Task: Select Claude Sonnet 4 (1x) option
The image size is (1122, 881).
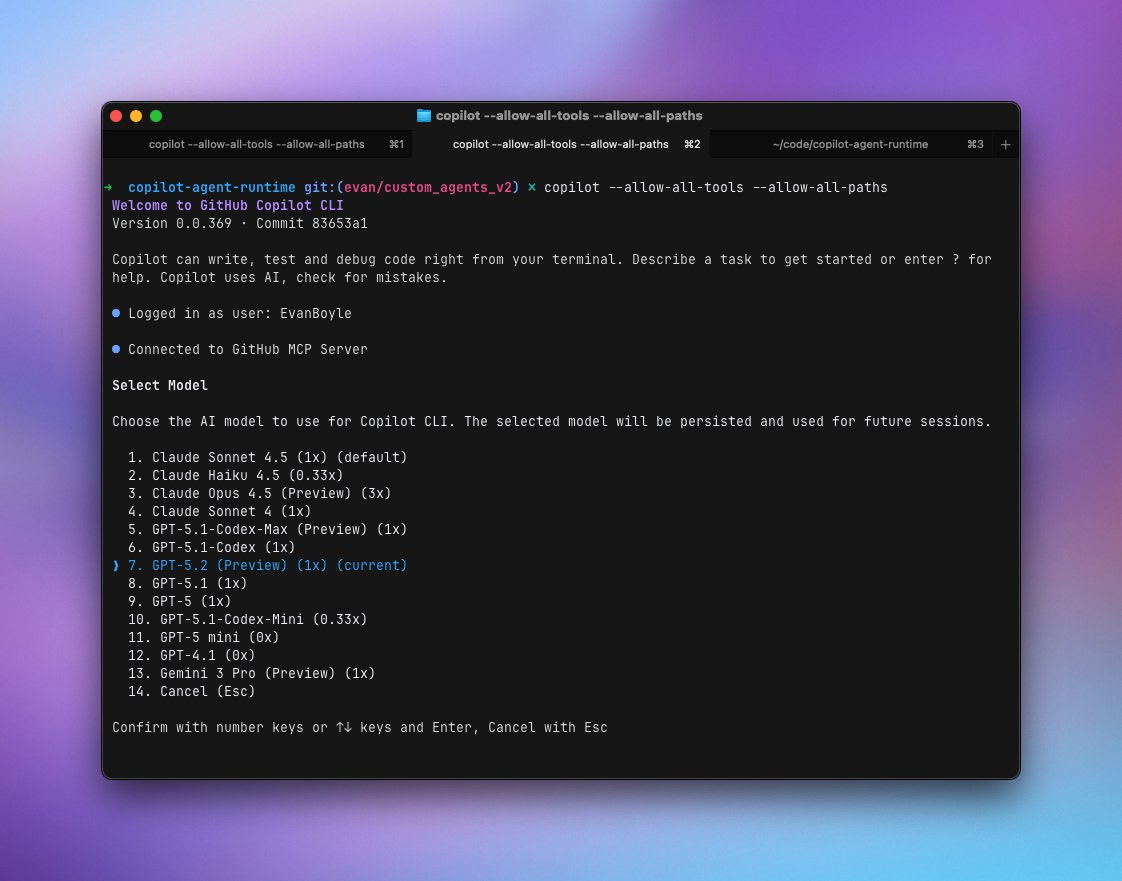Action: [x=220, y=511]
